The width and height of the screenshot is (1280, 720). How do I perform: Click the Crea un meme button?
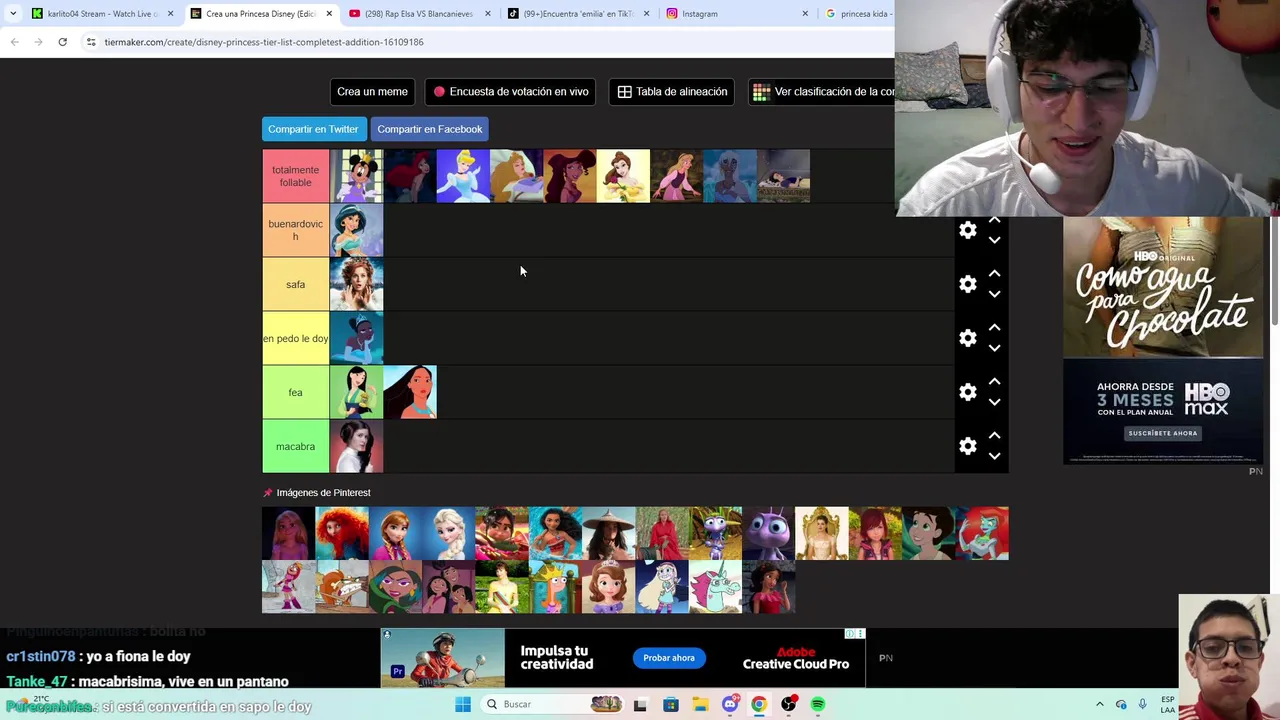coord(372,91)
